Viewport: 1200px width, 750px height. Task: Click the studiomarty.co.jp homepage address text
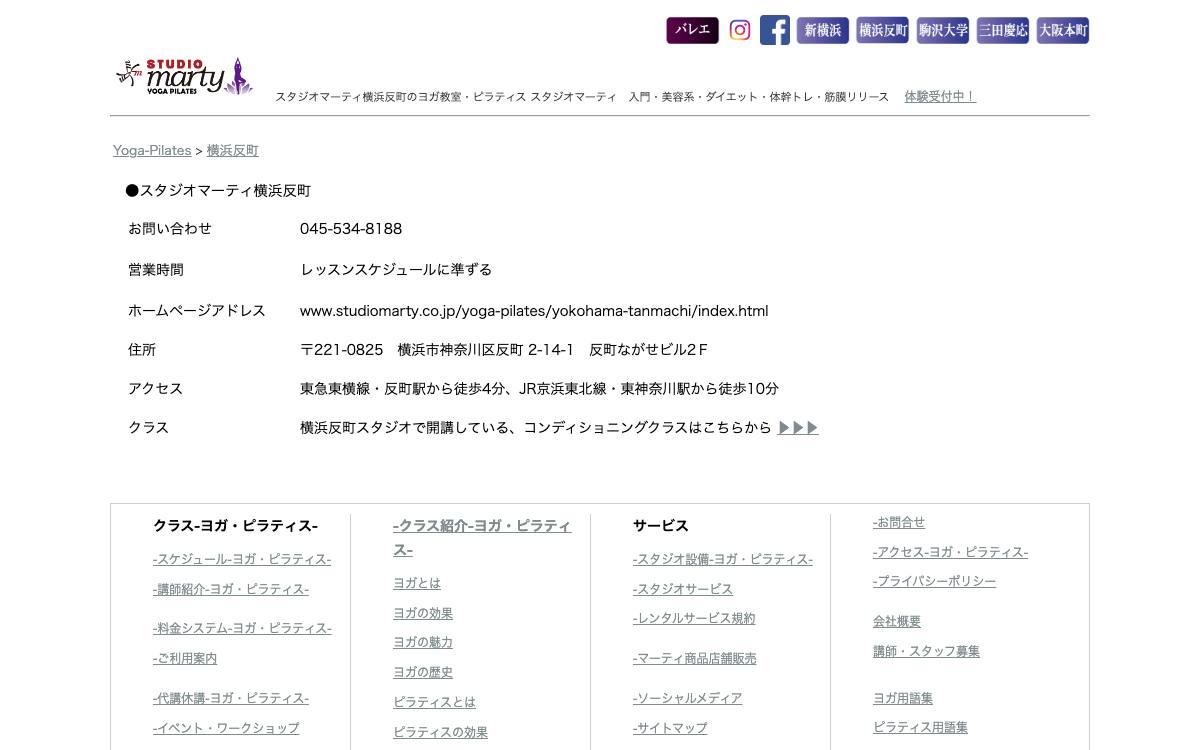tap(534, 311)
